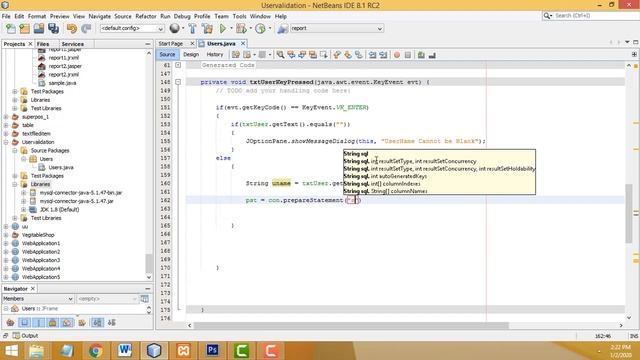Toggle Bookmark on current line
Image resolution: width=640 pixels, height=360 pixels.
tap(358, 55)
